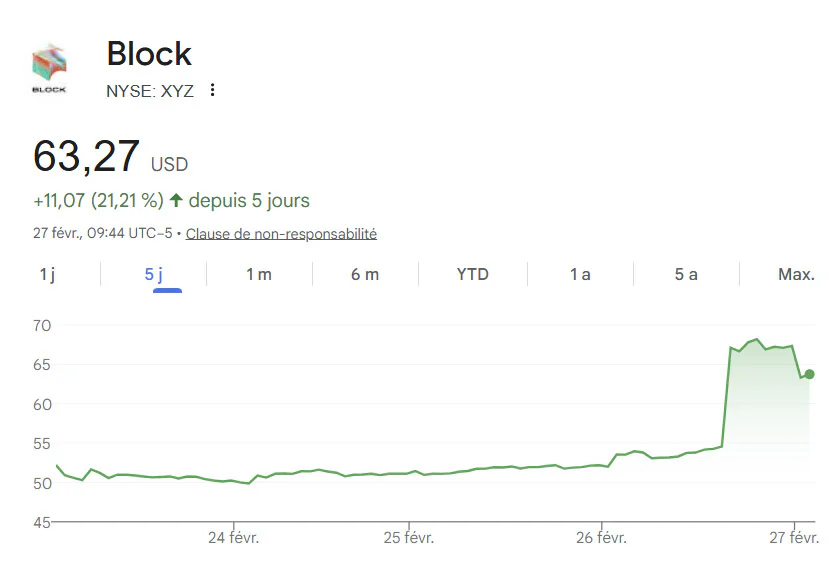Click the Block company logo

pos(49,69)
